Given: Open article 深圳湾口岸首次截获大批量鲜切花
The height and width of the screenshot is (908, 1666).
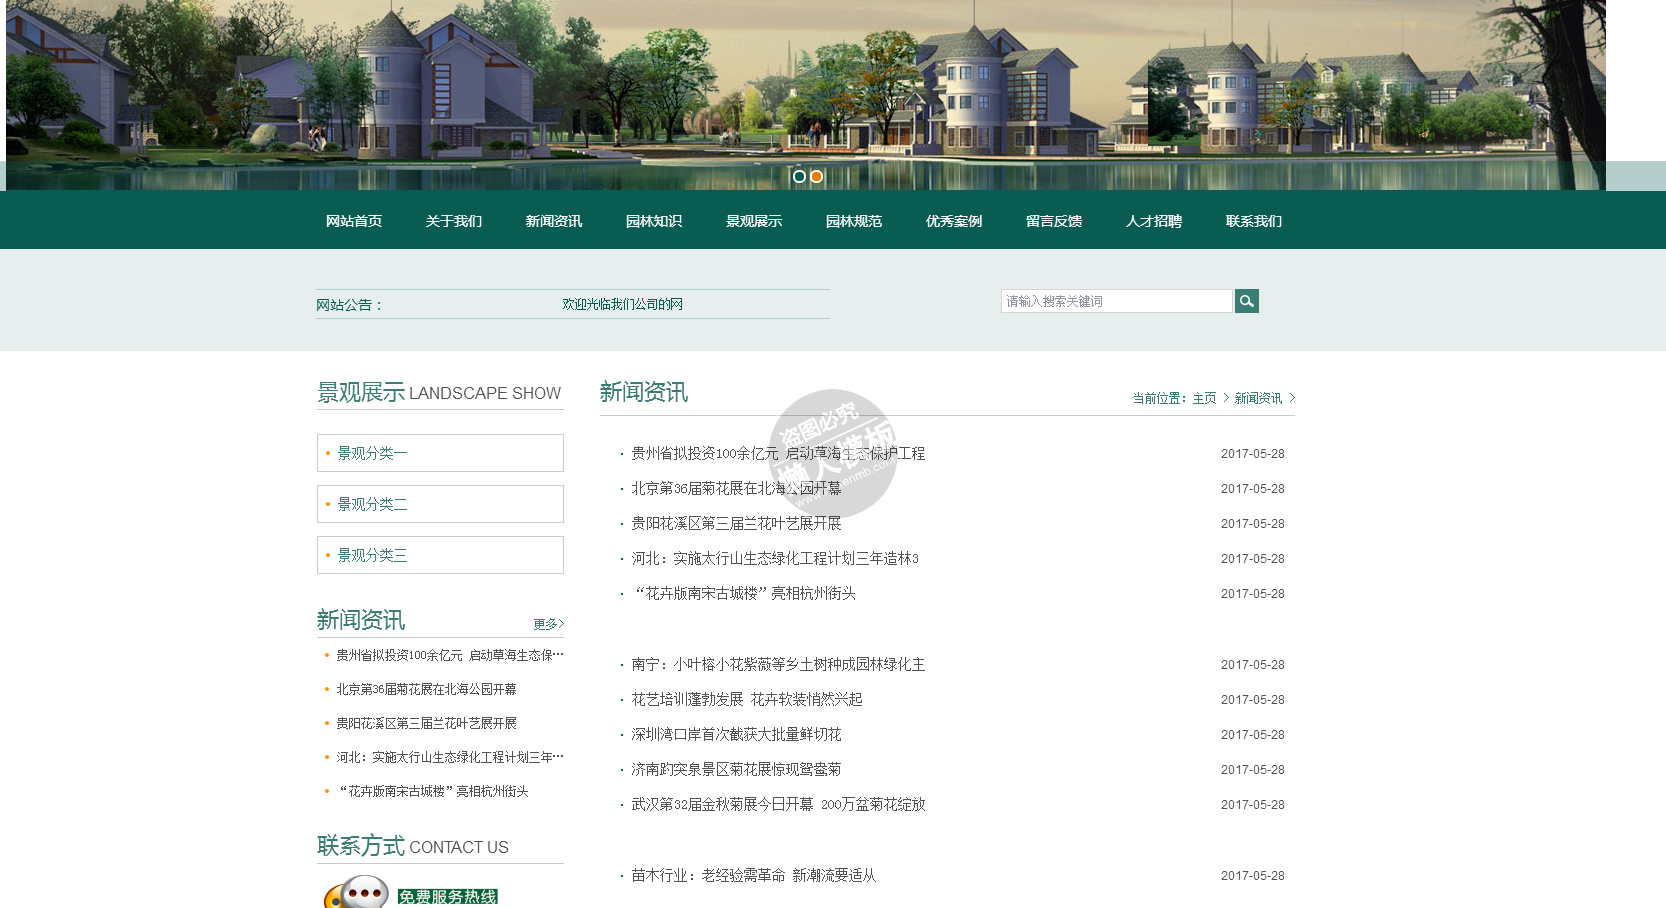Looking at the screenshot, I should pyautogui.click(x=736, y=735).
